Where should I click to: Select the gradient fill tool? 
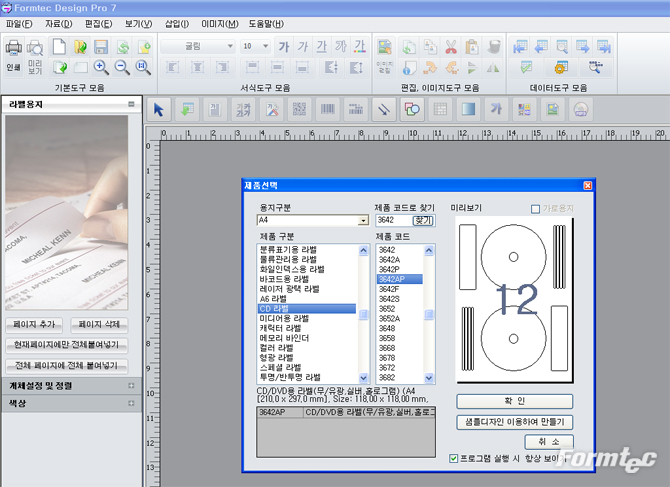(468, 110)
